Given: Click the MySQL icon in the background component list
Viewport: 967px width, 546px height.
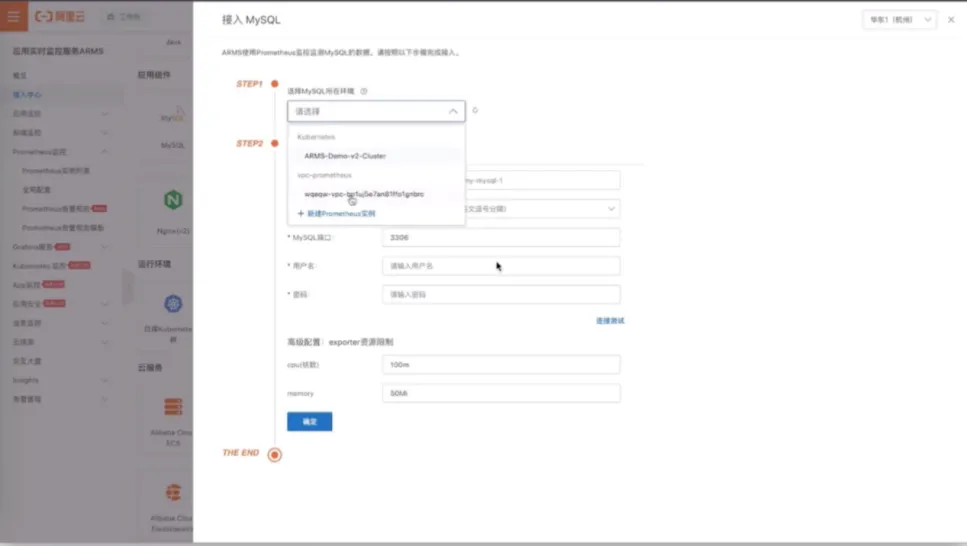Looking at the screenshot, I should 173,115.
